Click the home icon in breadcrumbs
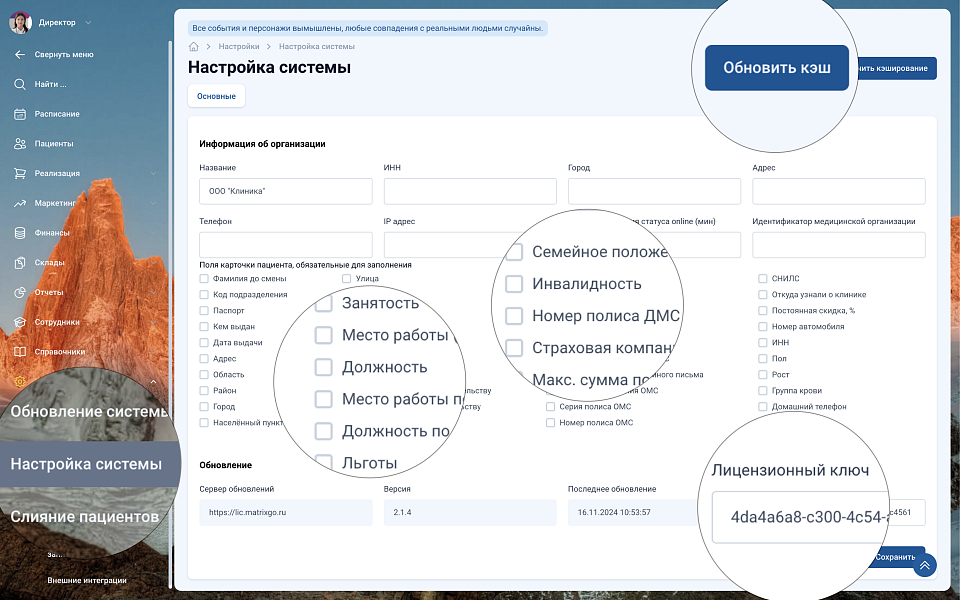 click(194, 47)
